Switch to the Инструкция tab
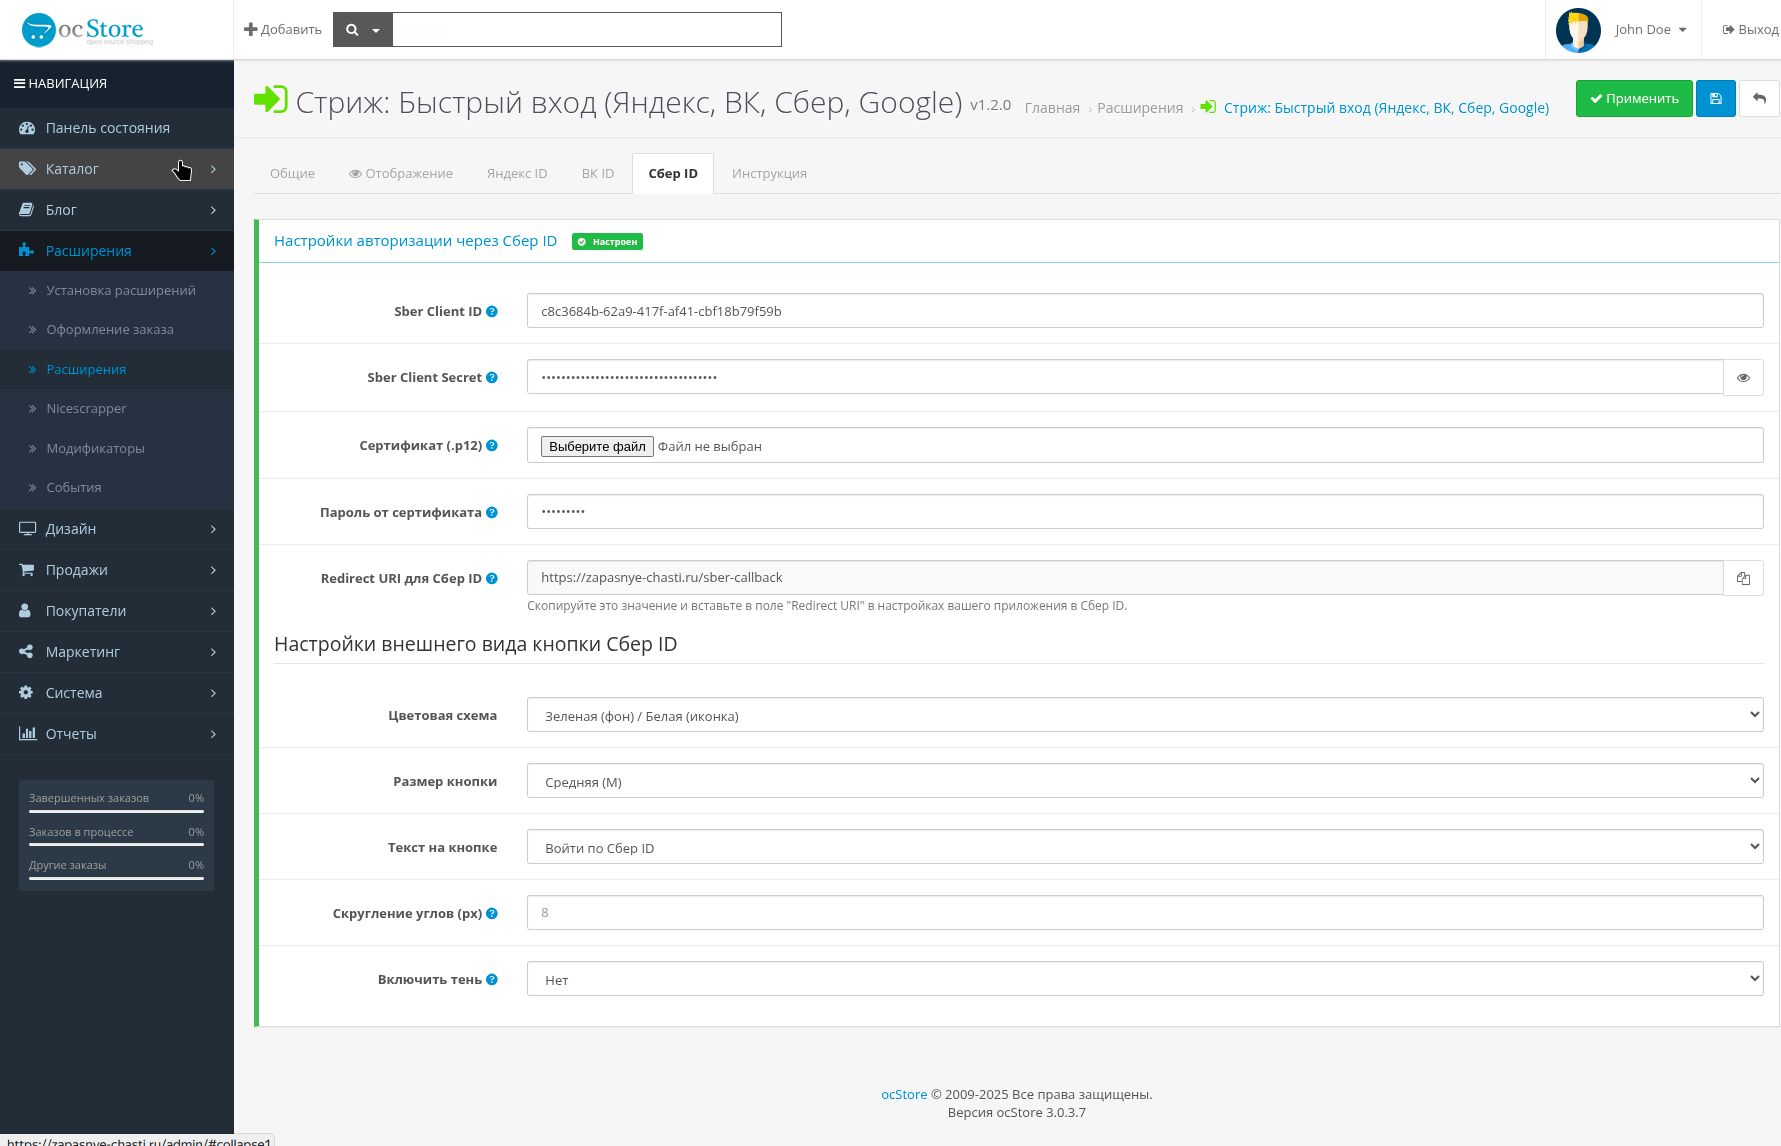Image resolution: width=1781 pixels, height=1146 pixels. coord(769,174)
